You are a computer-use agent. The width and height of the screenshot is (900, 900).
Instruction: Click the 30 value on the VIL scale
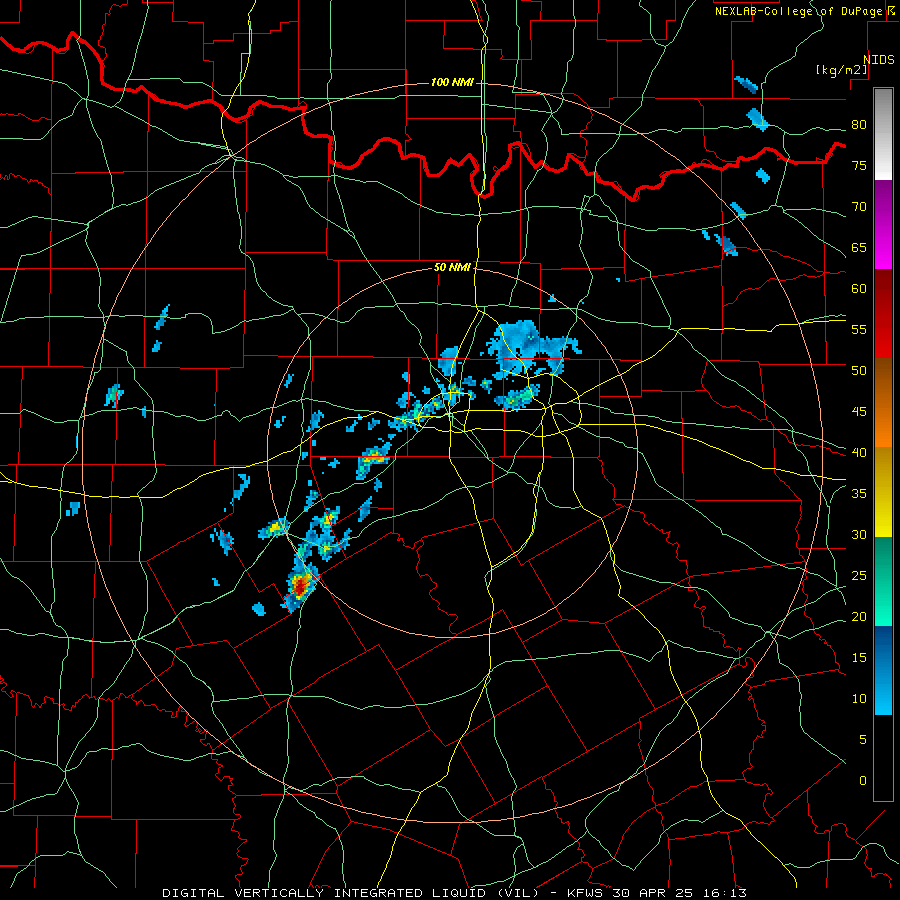(x=859, y=535)
